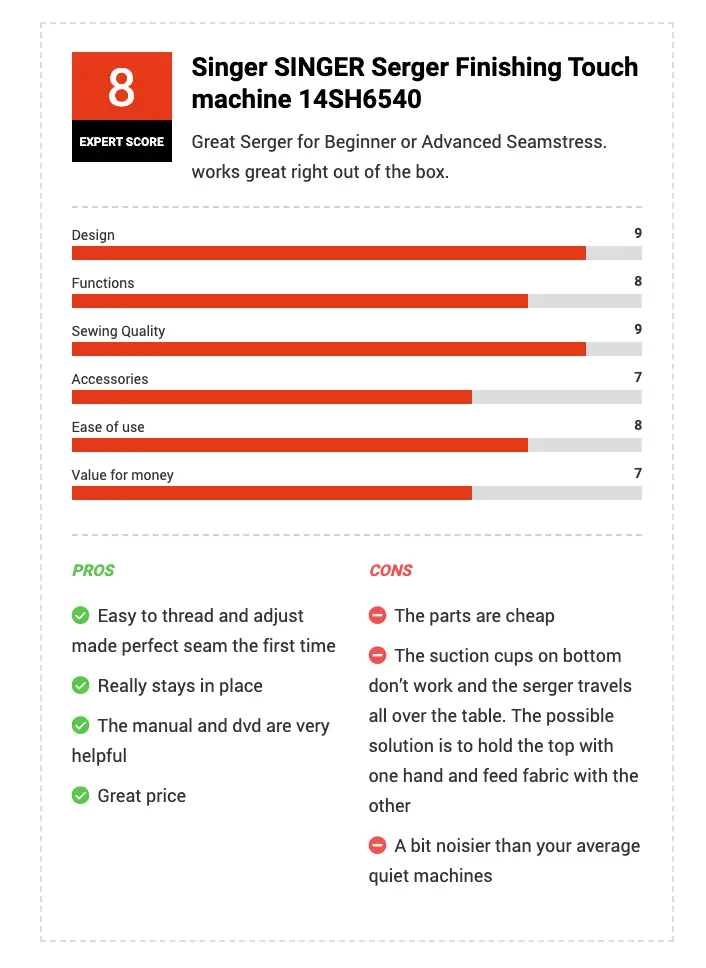Click the Great Serger for Beginner description text
The image size is (706, 968).
[x=399, y=157]
